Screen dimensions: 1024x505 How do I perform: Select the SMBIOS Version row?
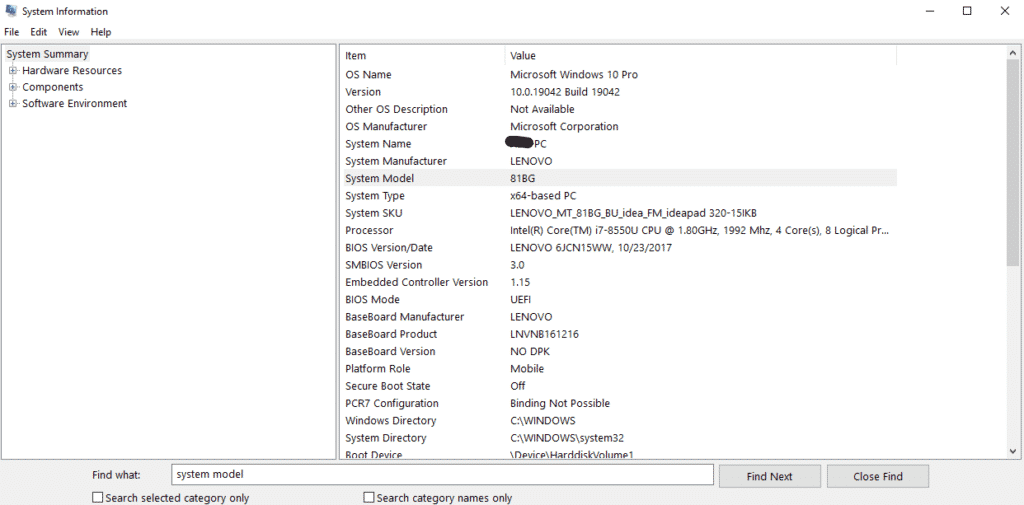pos(619,265)
